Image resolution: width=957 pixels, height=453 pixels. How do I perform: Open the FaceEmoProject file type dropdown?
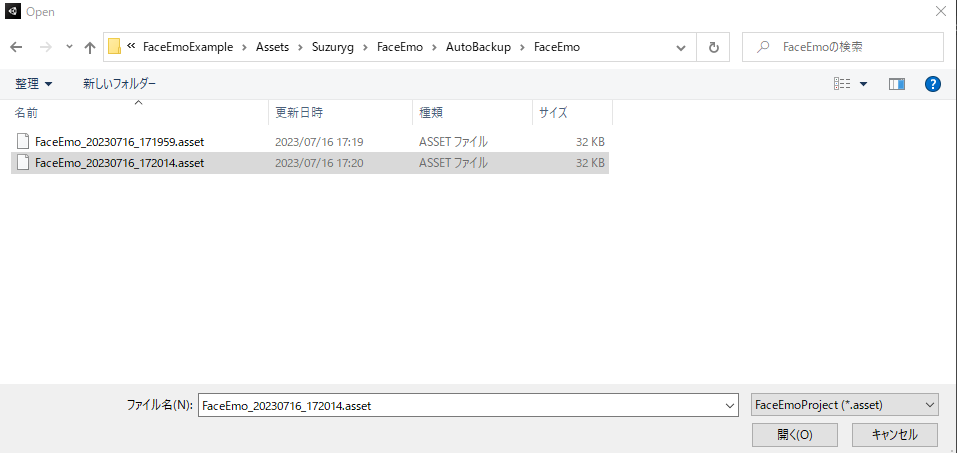(844, 405)
